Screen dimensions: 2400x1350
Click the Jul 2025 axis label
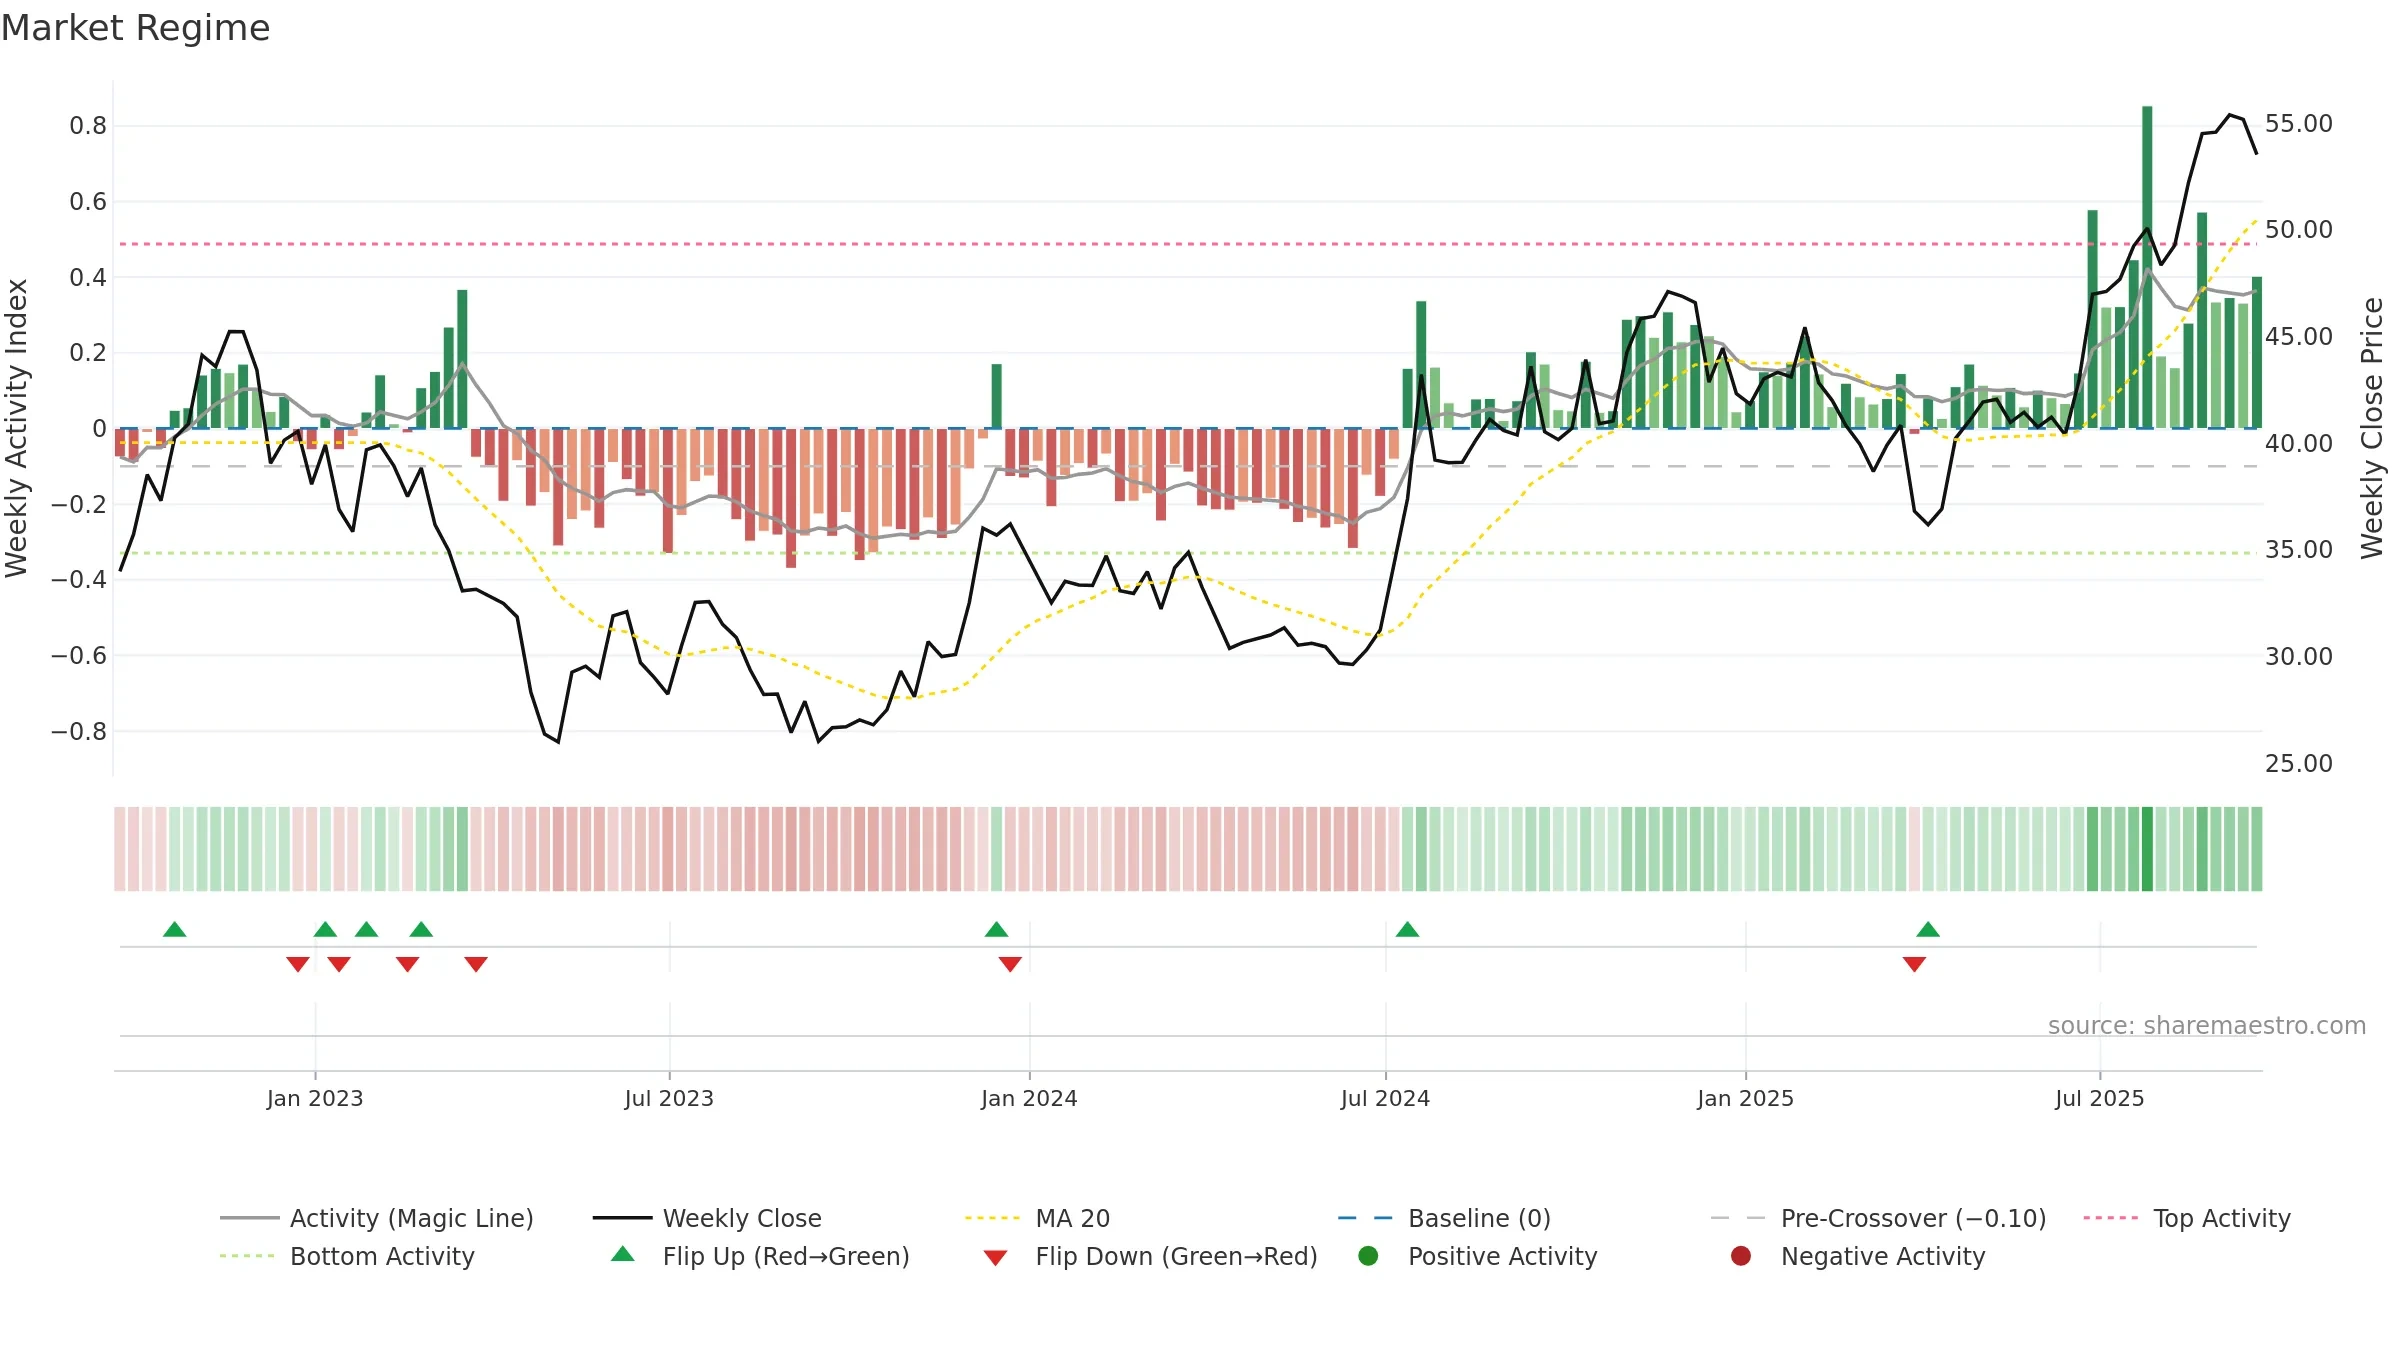[x=2100, y=1098]
